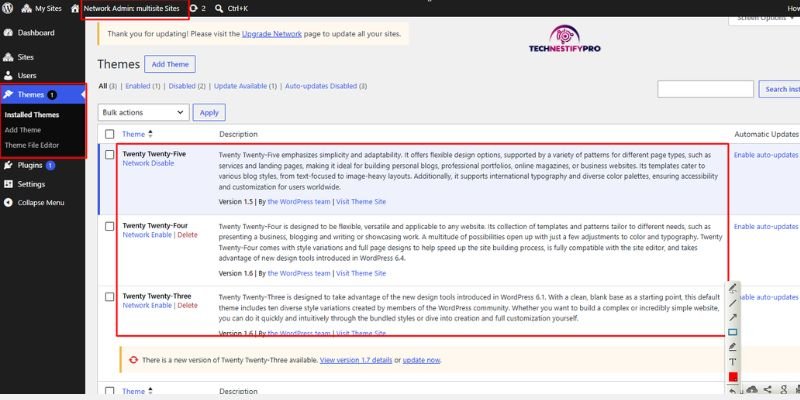Enable auto-updates for Twenty Twenty-Four
800x400 pixels.
point(766,227)
